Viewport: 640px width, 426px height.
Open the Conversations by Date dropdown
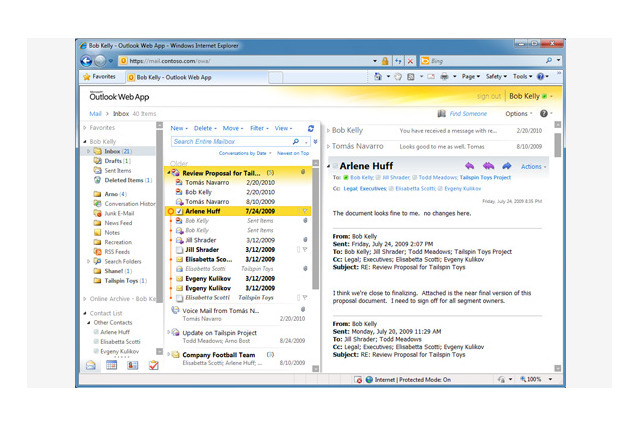[245, 153]
